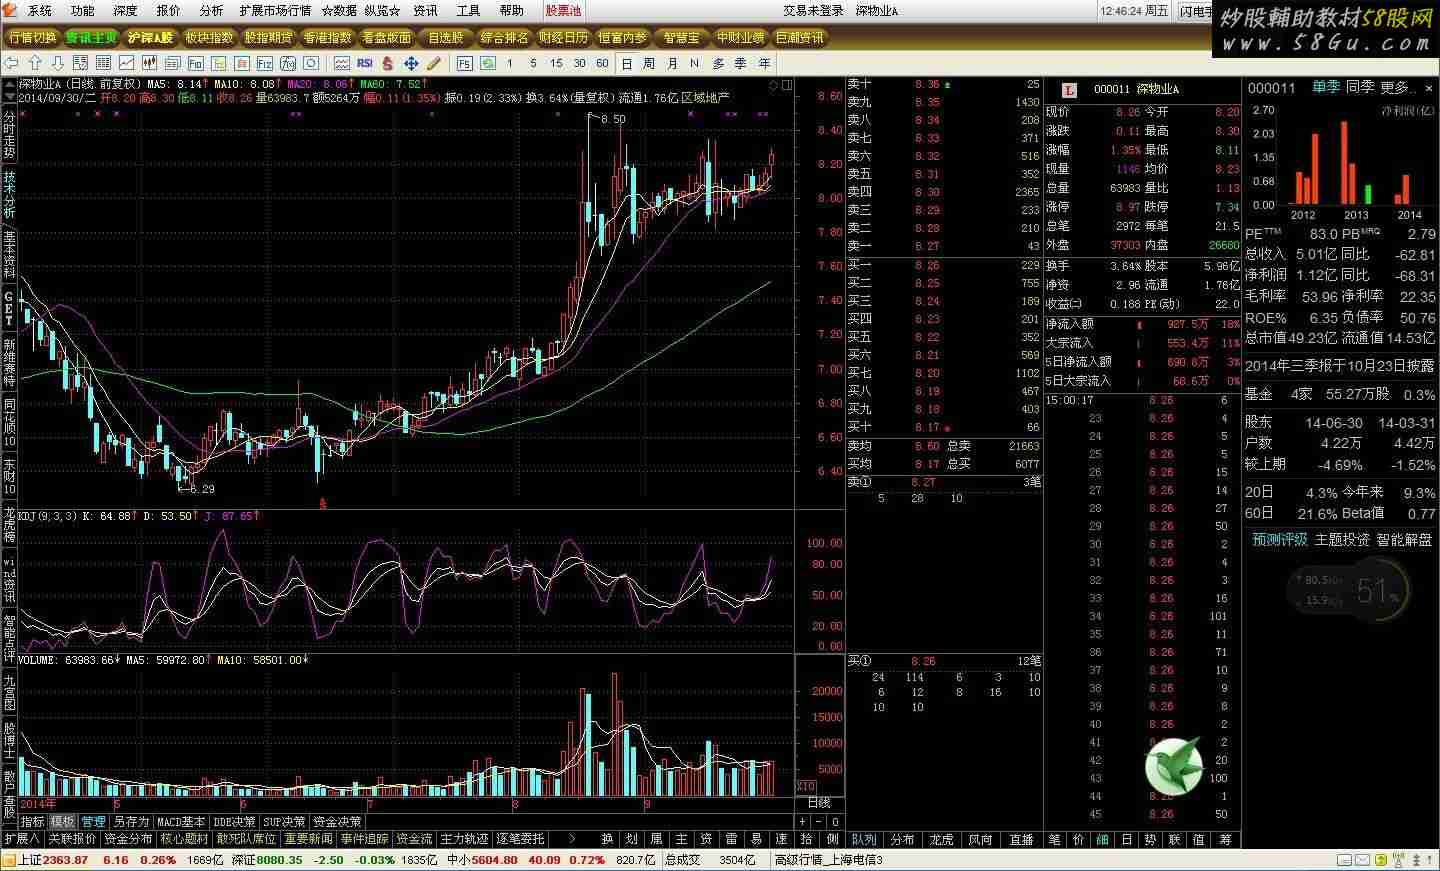Select the 30-minute period button
1440x871 pixels.
tap(579, 63)
